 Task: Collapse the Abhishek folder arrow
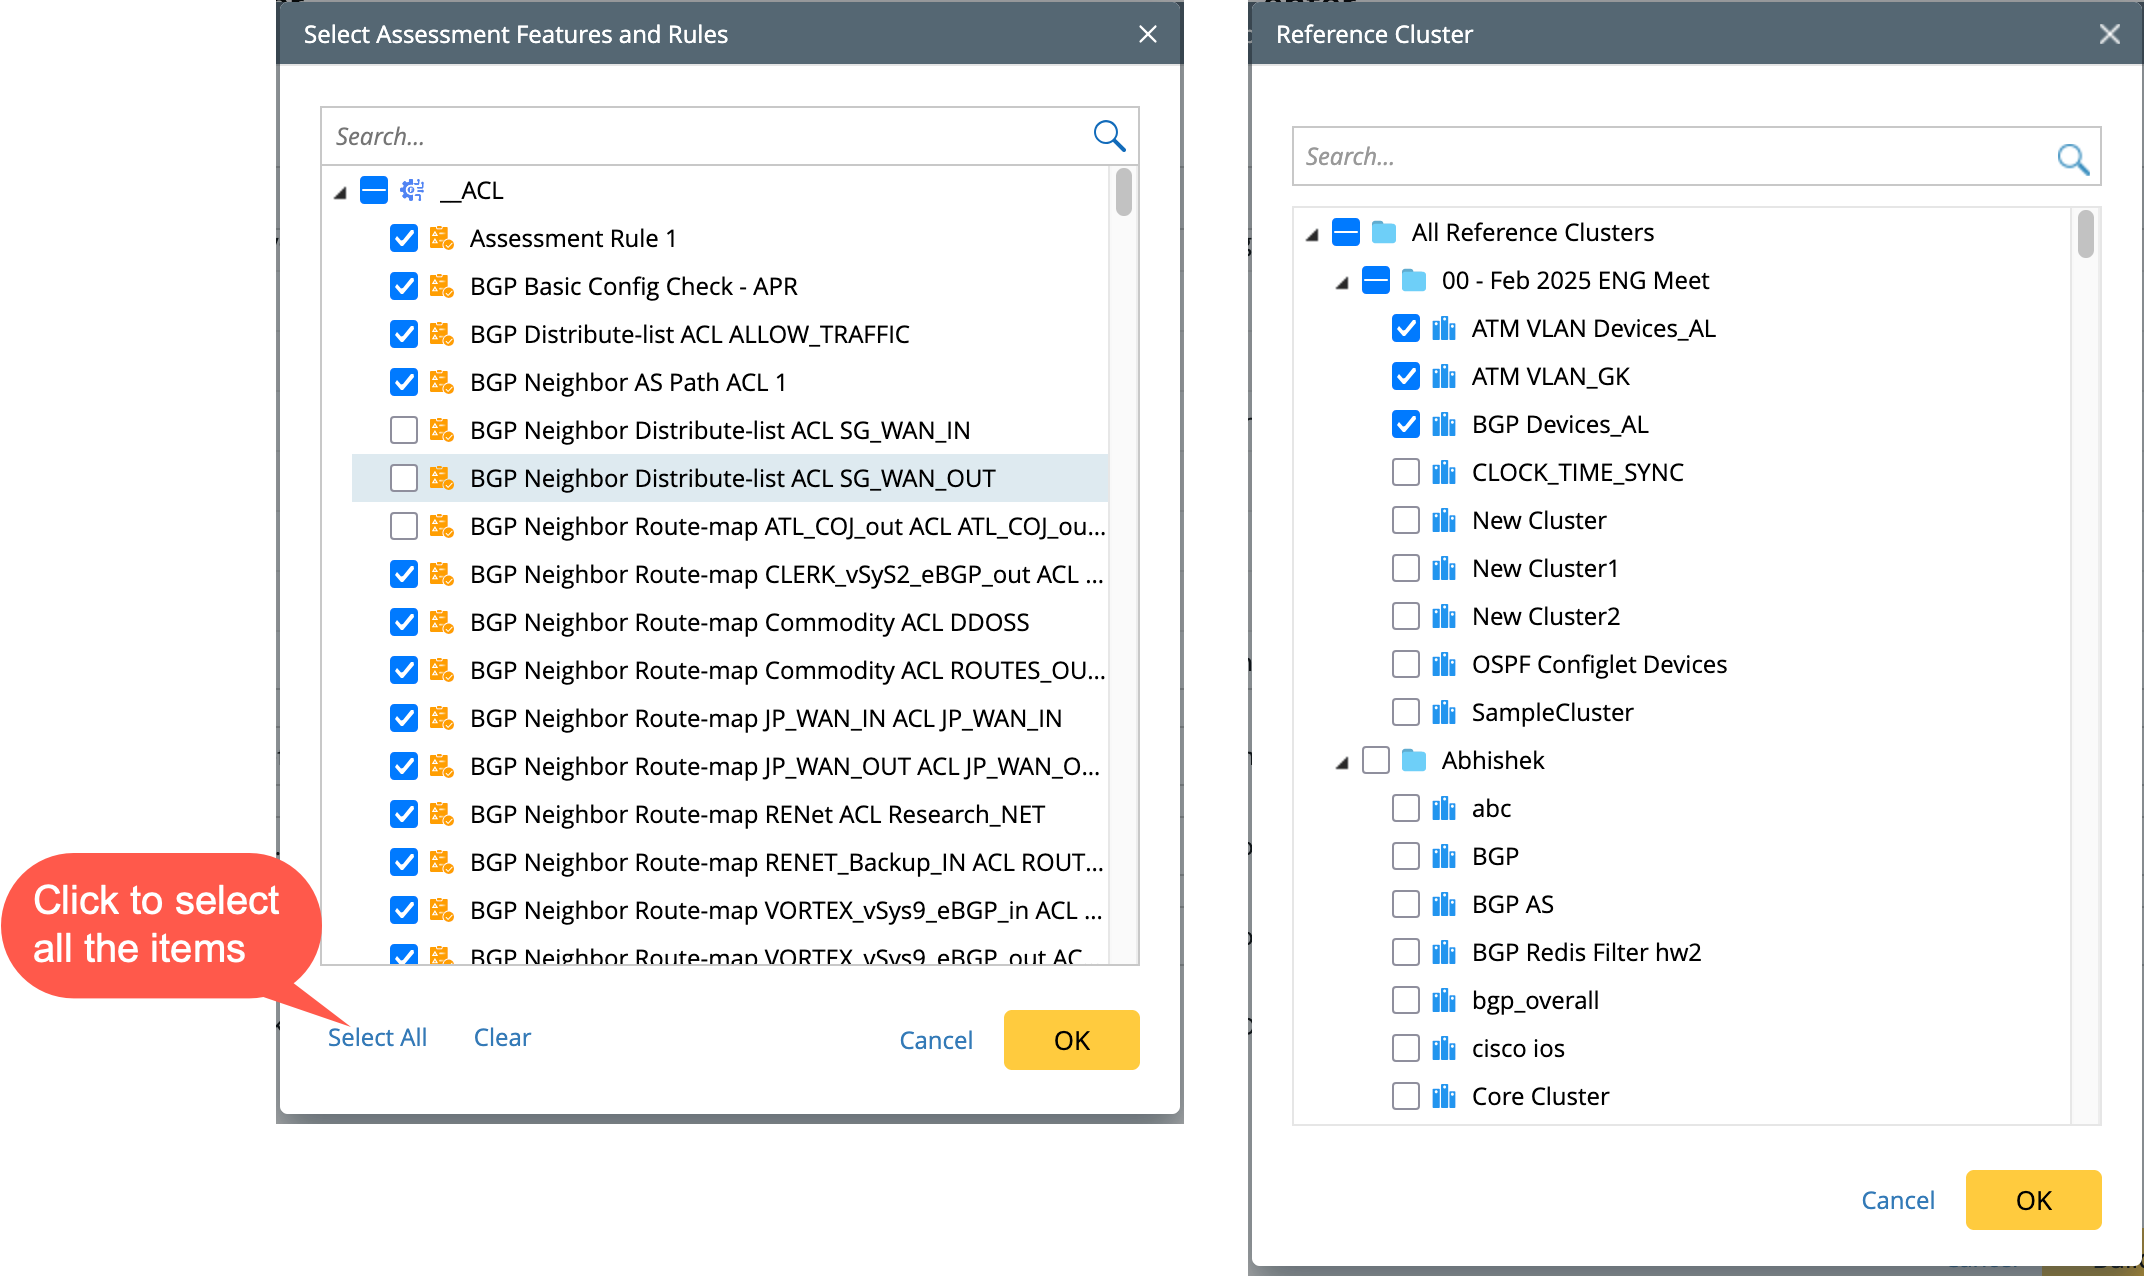coord(1342,763)
